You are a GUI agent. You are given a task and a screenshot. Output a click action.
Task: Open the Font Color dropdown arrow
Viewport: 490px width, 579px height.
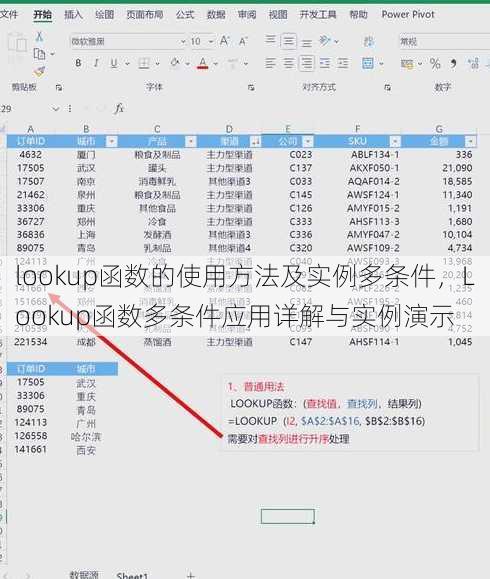click(216, 64)
